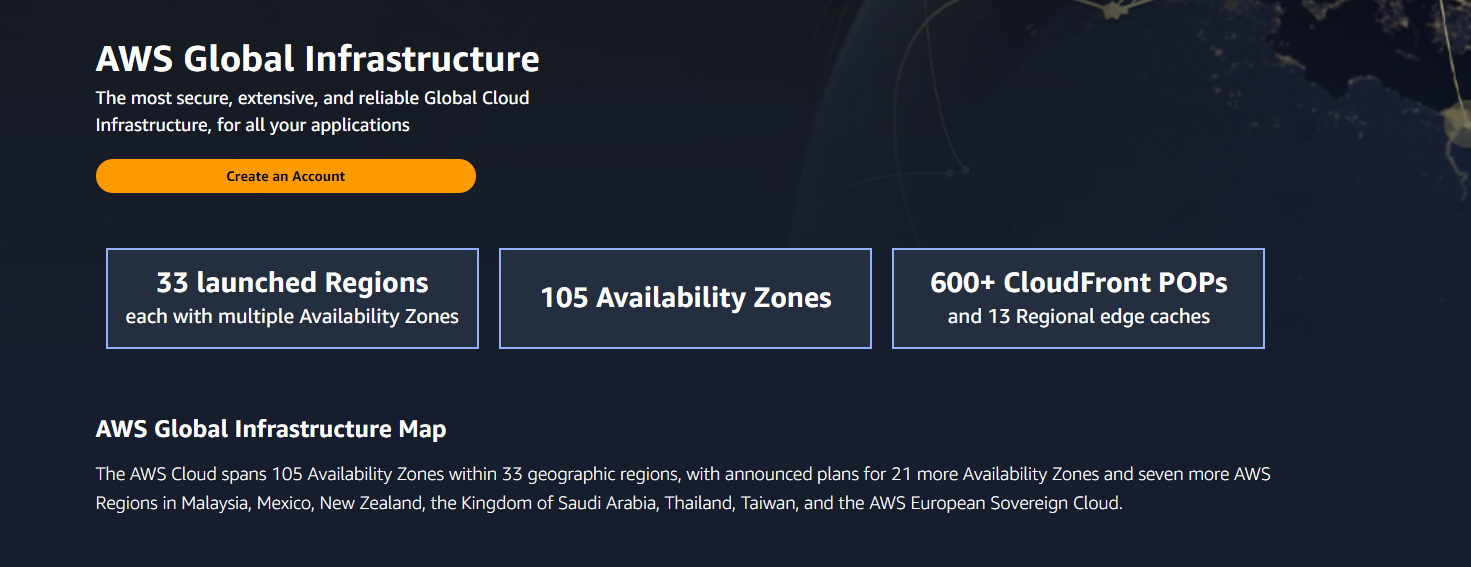
Task: Click the word Malaysia in the paragraph
Action: 214,503
